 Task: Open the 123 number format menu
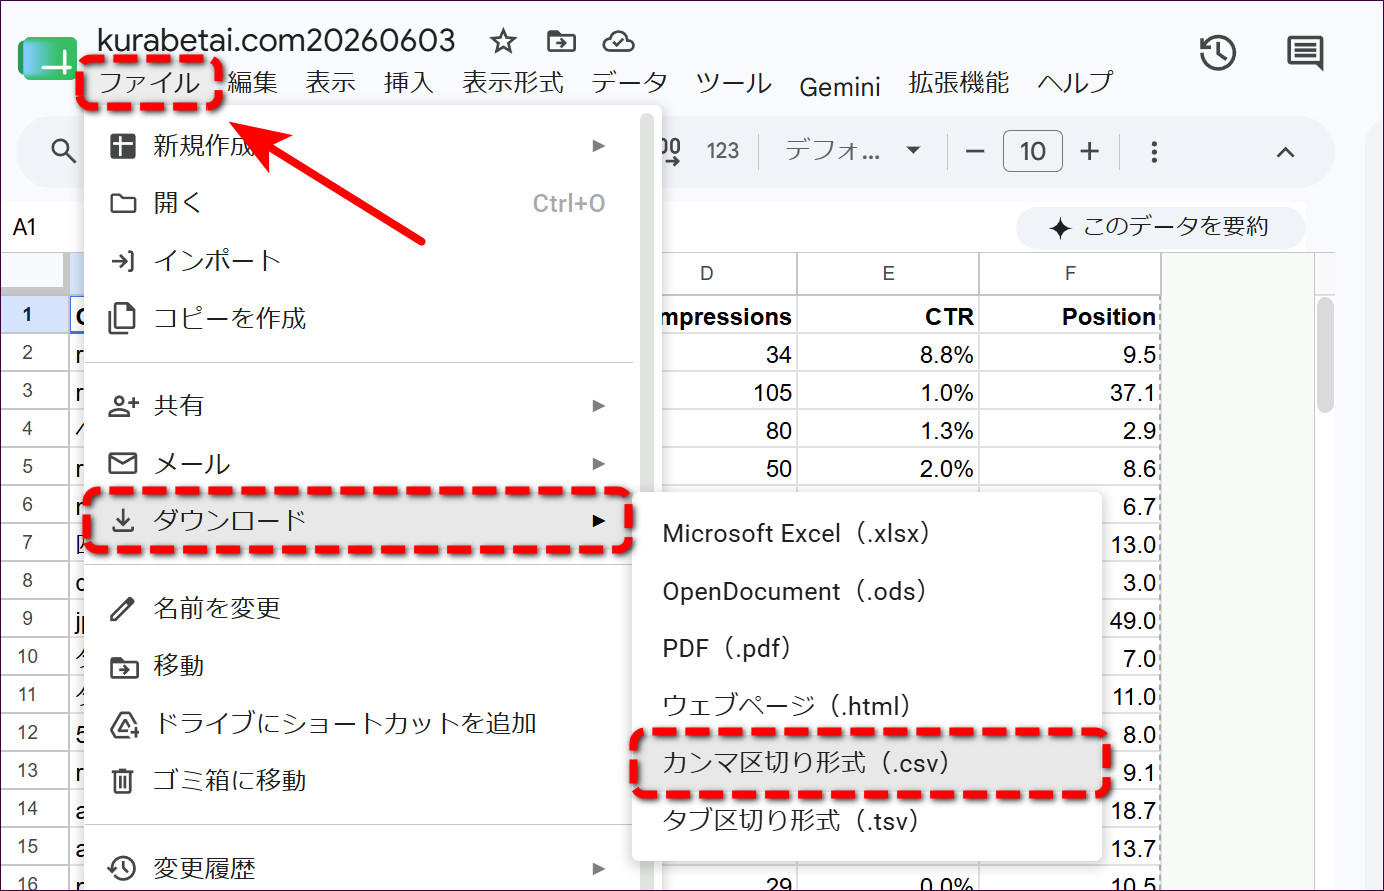(x=722, y=151)
